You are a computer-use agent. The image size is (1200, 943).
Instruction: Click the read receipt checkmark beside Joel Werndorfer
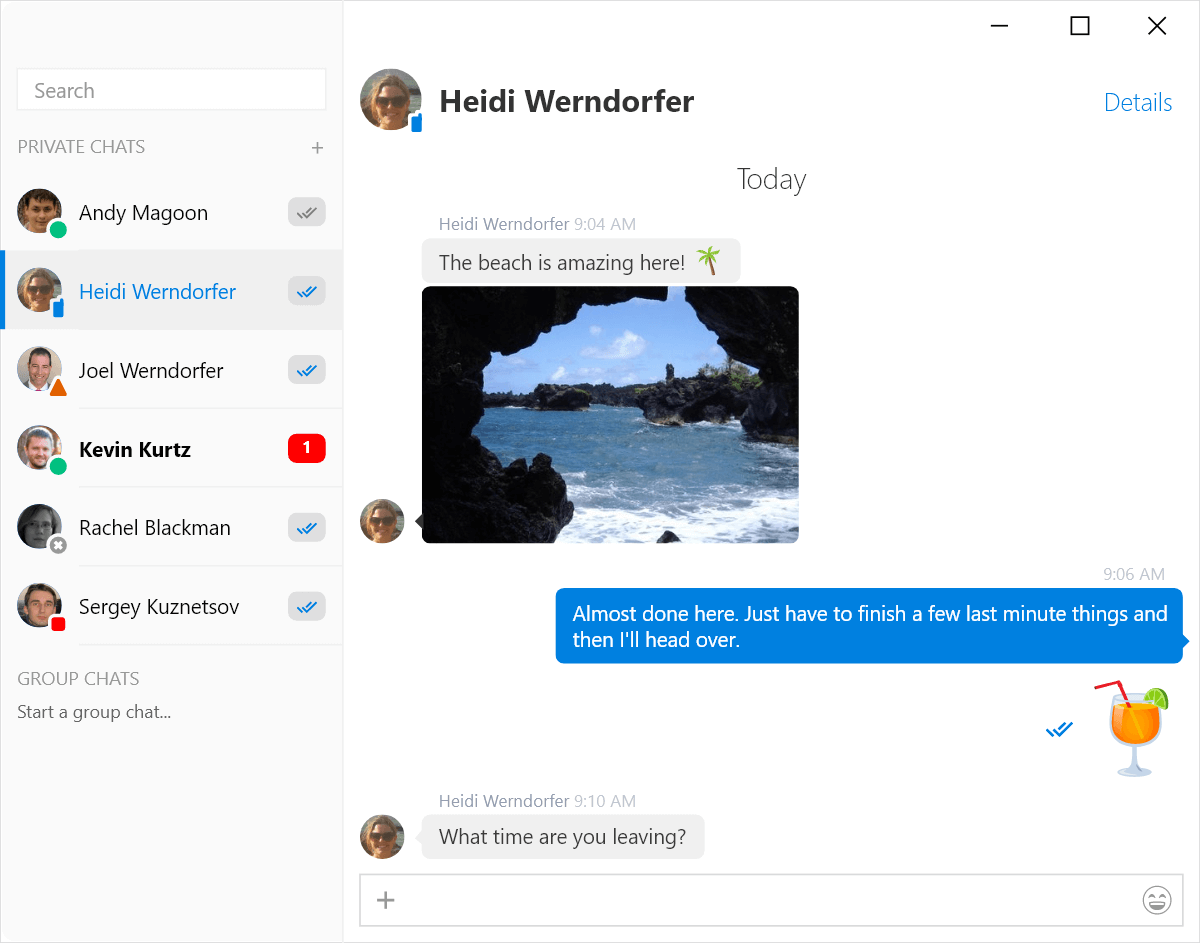pos(306,369)
